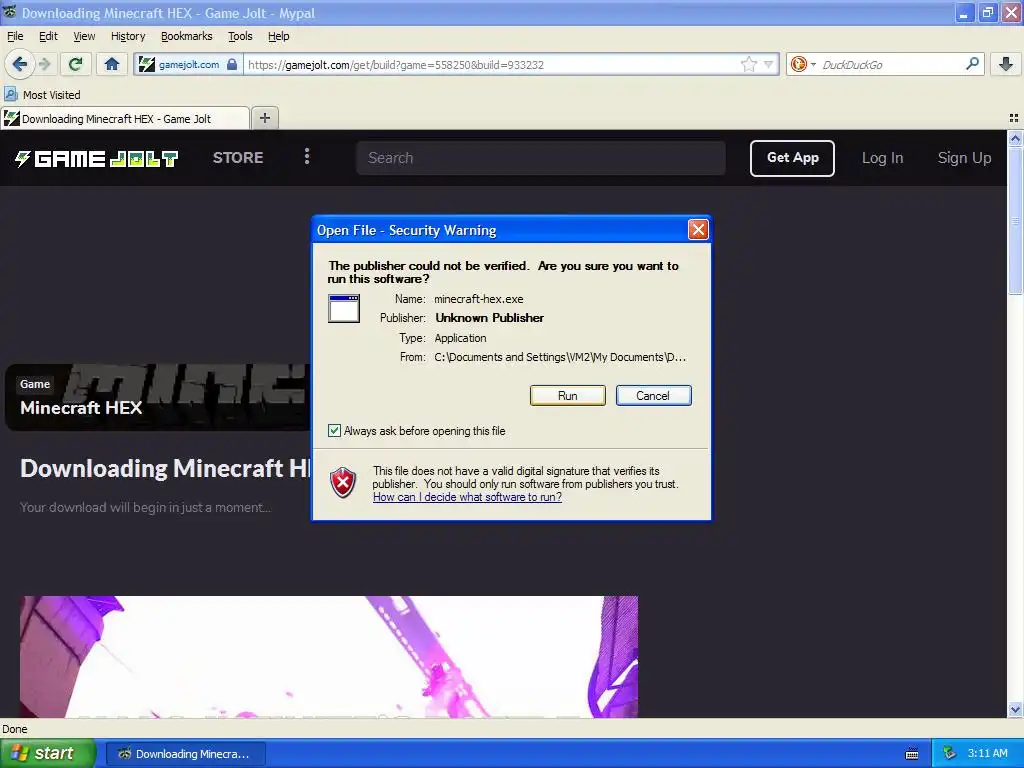Click the page scrollbar up arrow
The height and width of the screenshot is (768, 1024).
pyautogui.click(x=1015, y=138)
